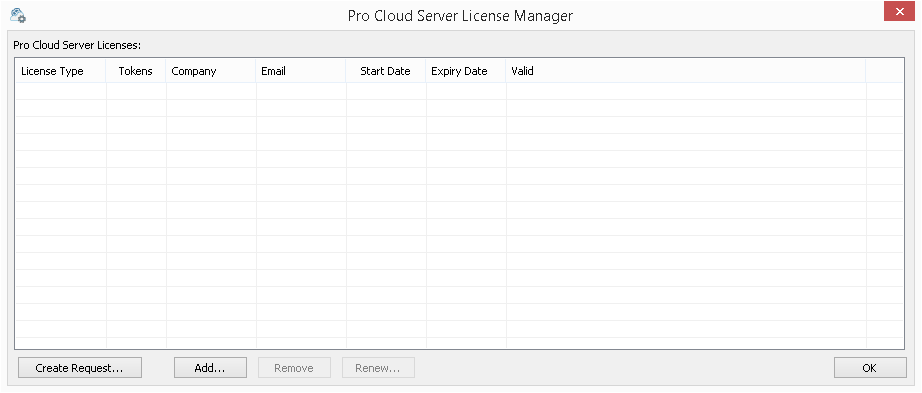Sort by Expiry Date column header
Image resolution: width=922 pixels, height=393 pixels.
(x=466, y=71)
